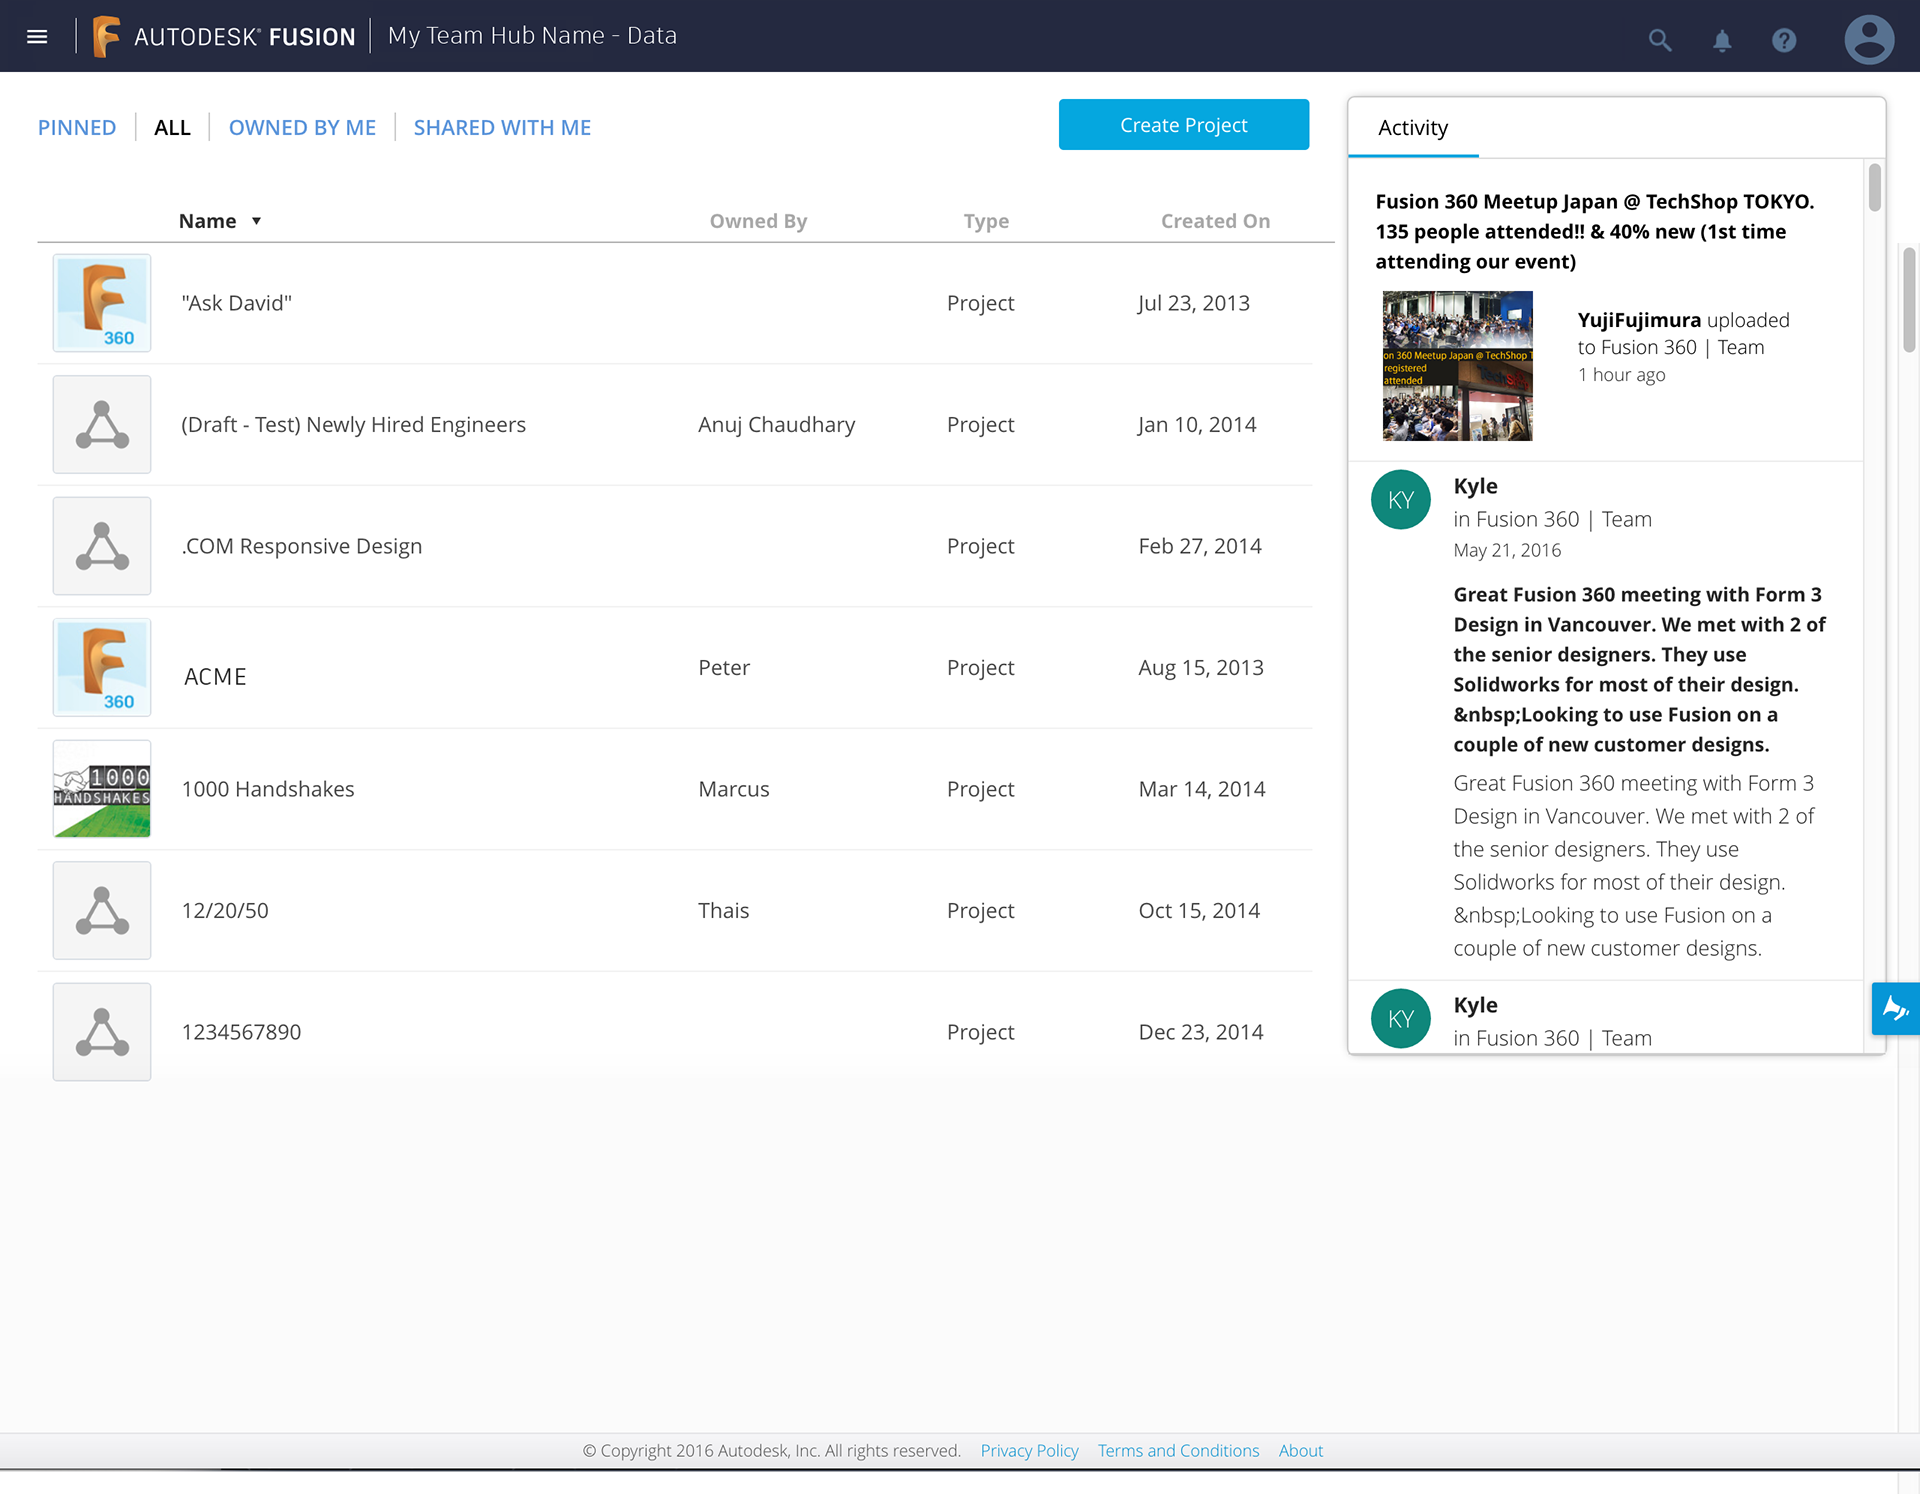Open the 1000 Handshakes project thumbnail
This screenshot has height=1494, width=1920.
coord(102,789)
